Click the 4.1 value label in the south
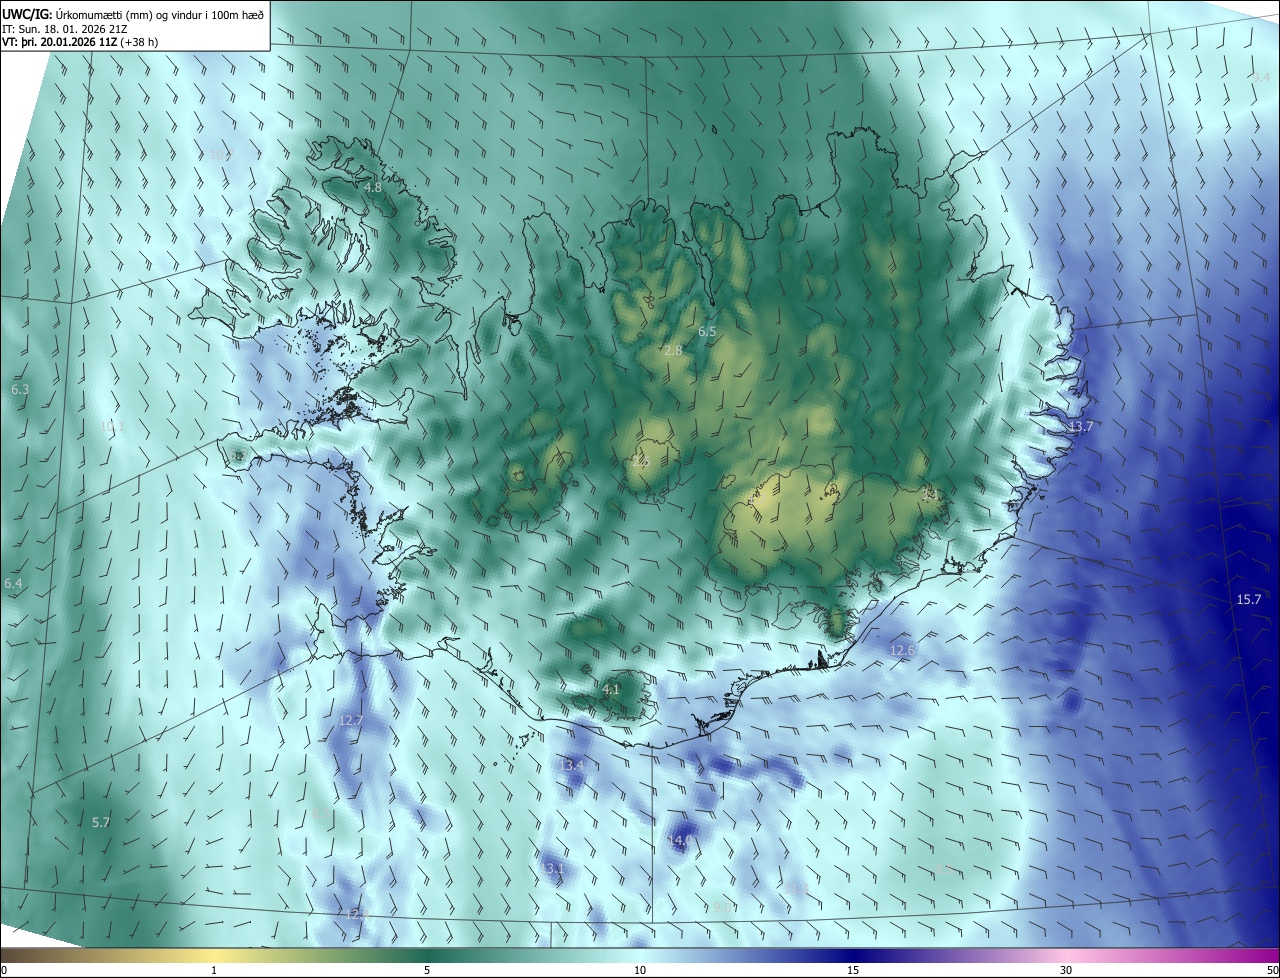 tap(611, 690)
